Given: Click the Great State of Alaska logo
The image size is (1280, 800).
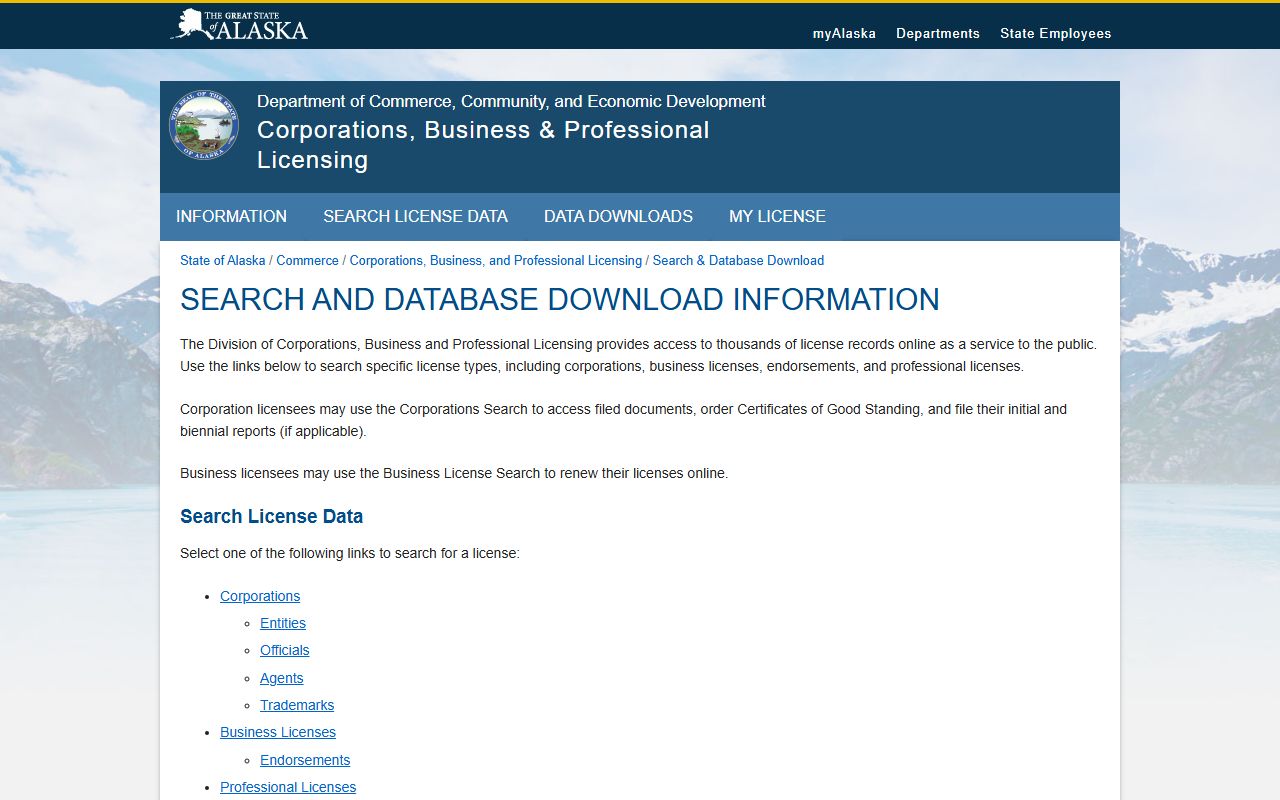Looking at the screenshot, I should click(x=239, y=25).
